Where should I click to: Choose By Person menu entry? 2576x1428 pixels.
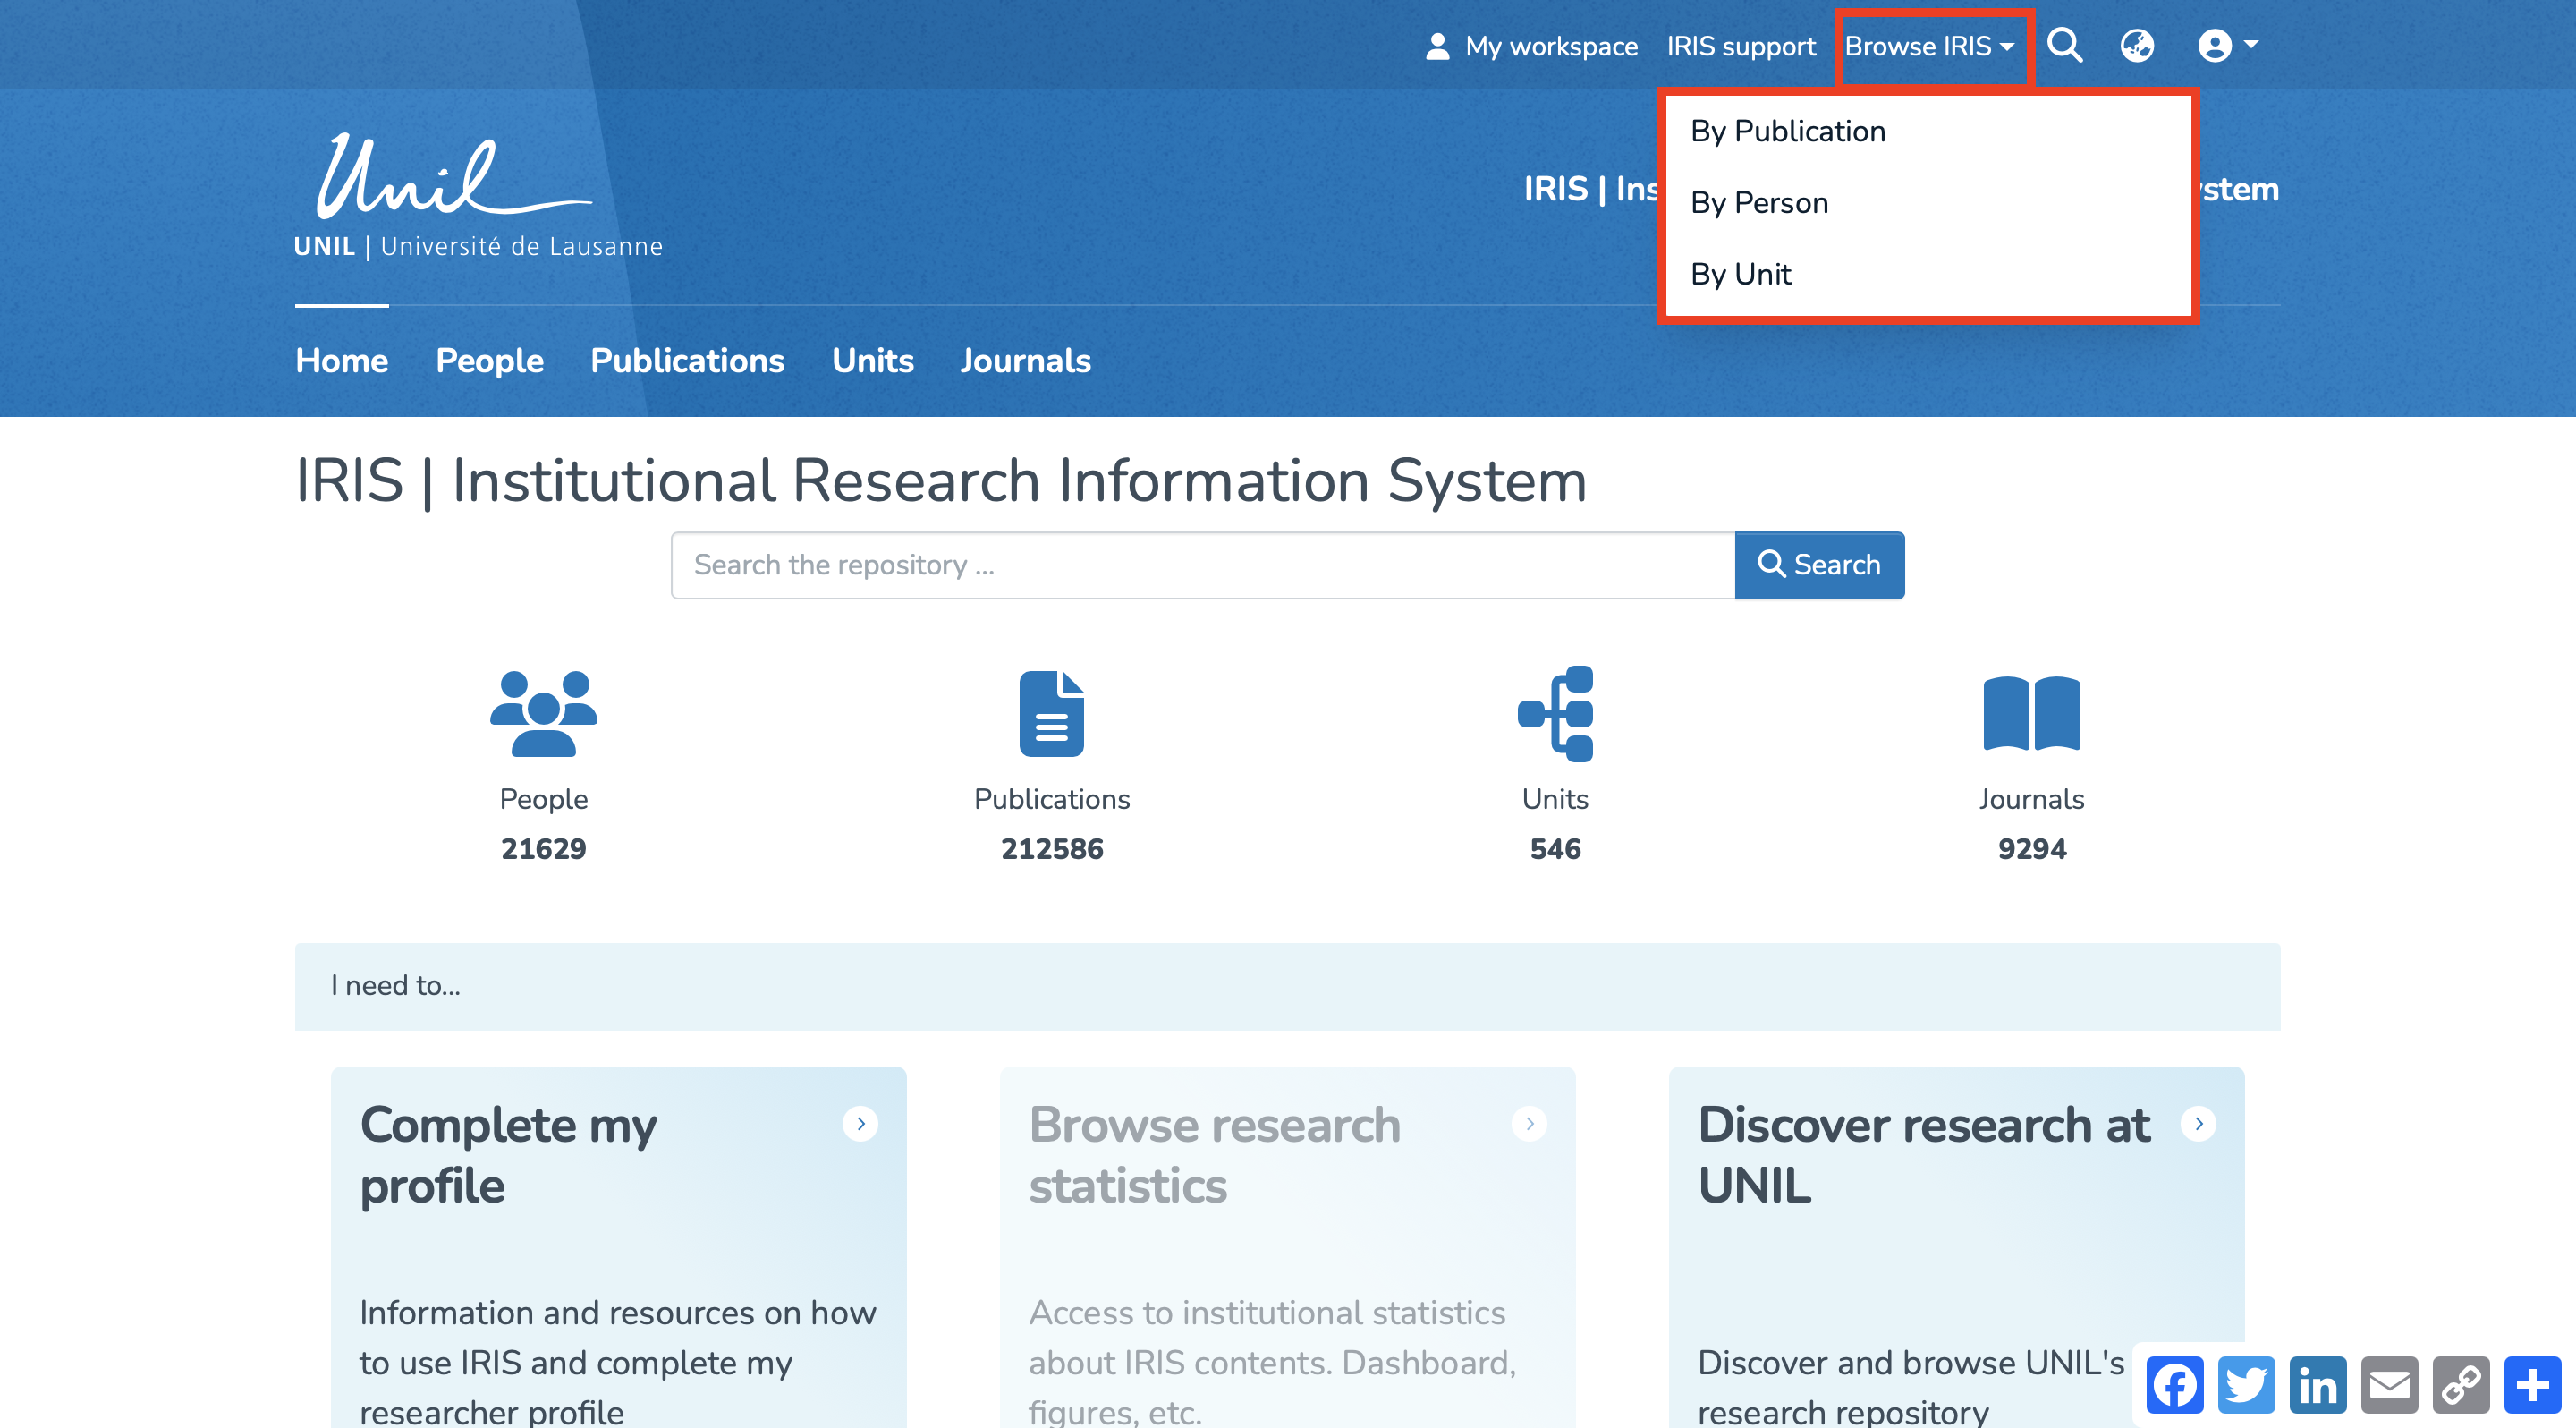(1759, 203)
